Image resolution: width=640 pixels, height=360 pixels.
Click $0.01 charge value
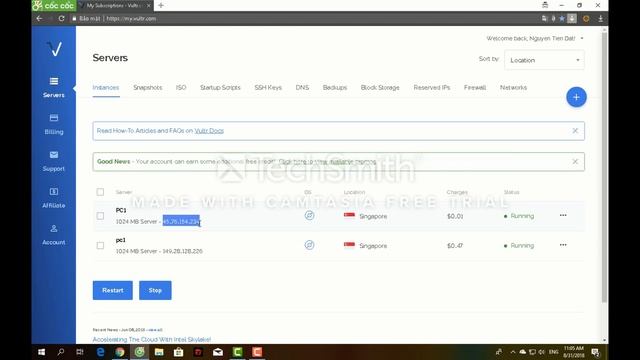455,216
